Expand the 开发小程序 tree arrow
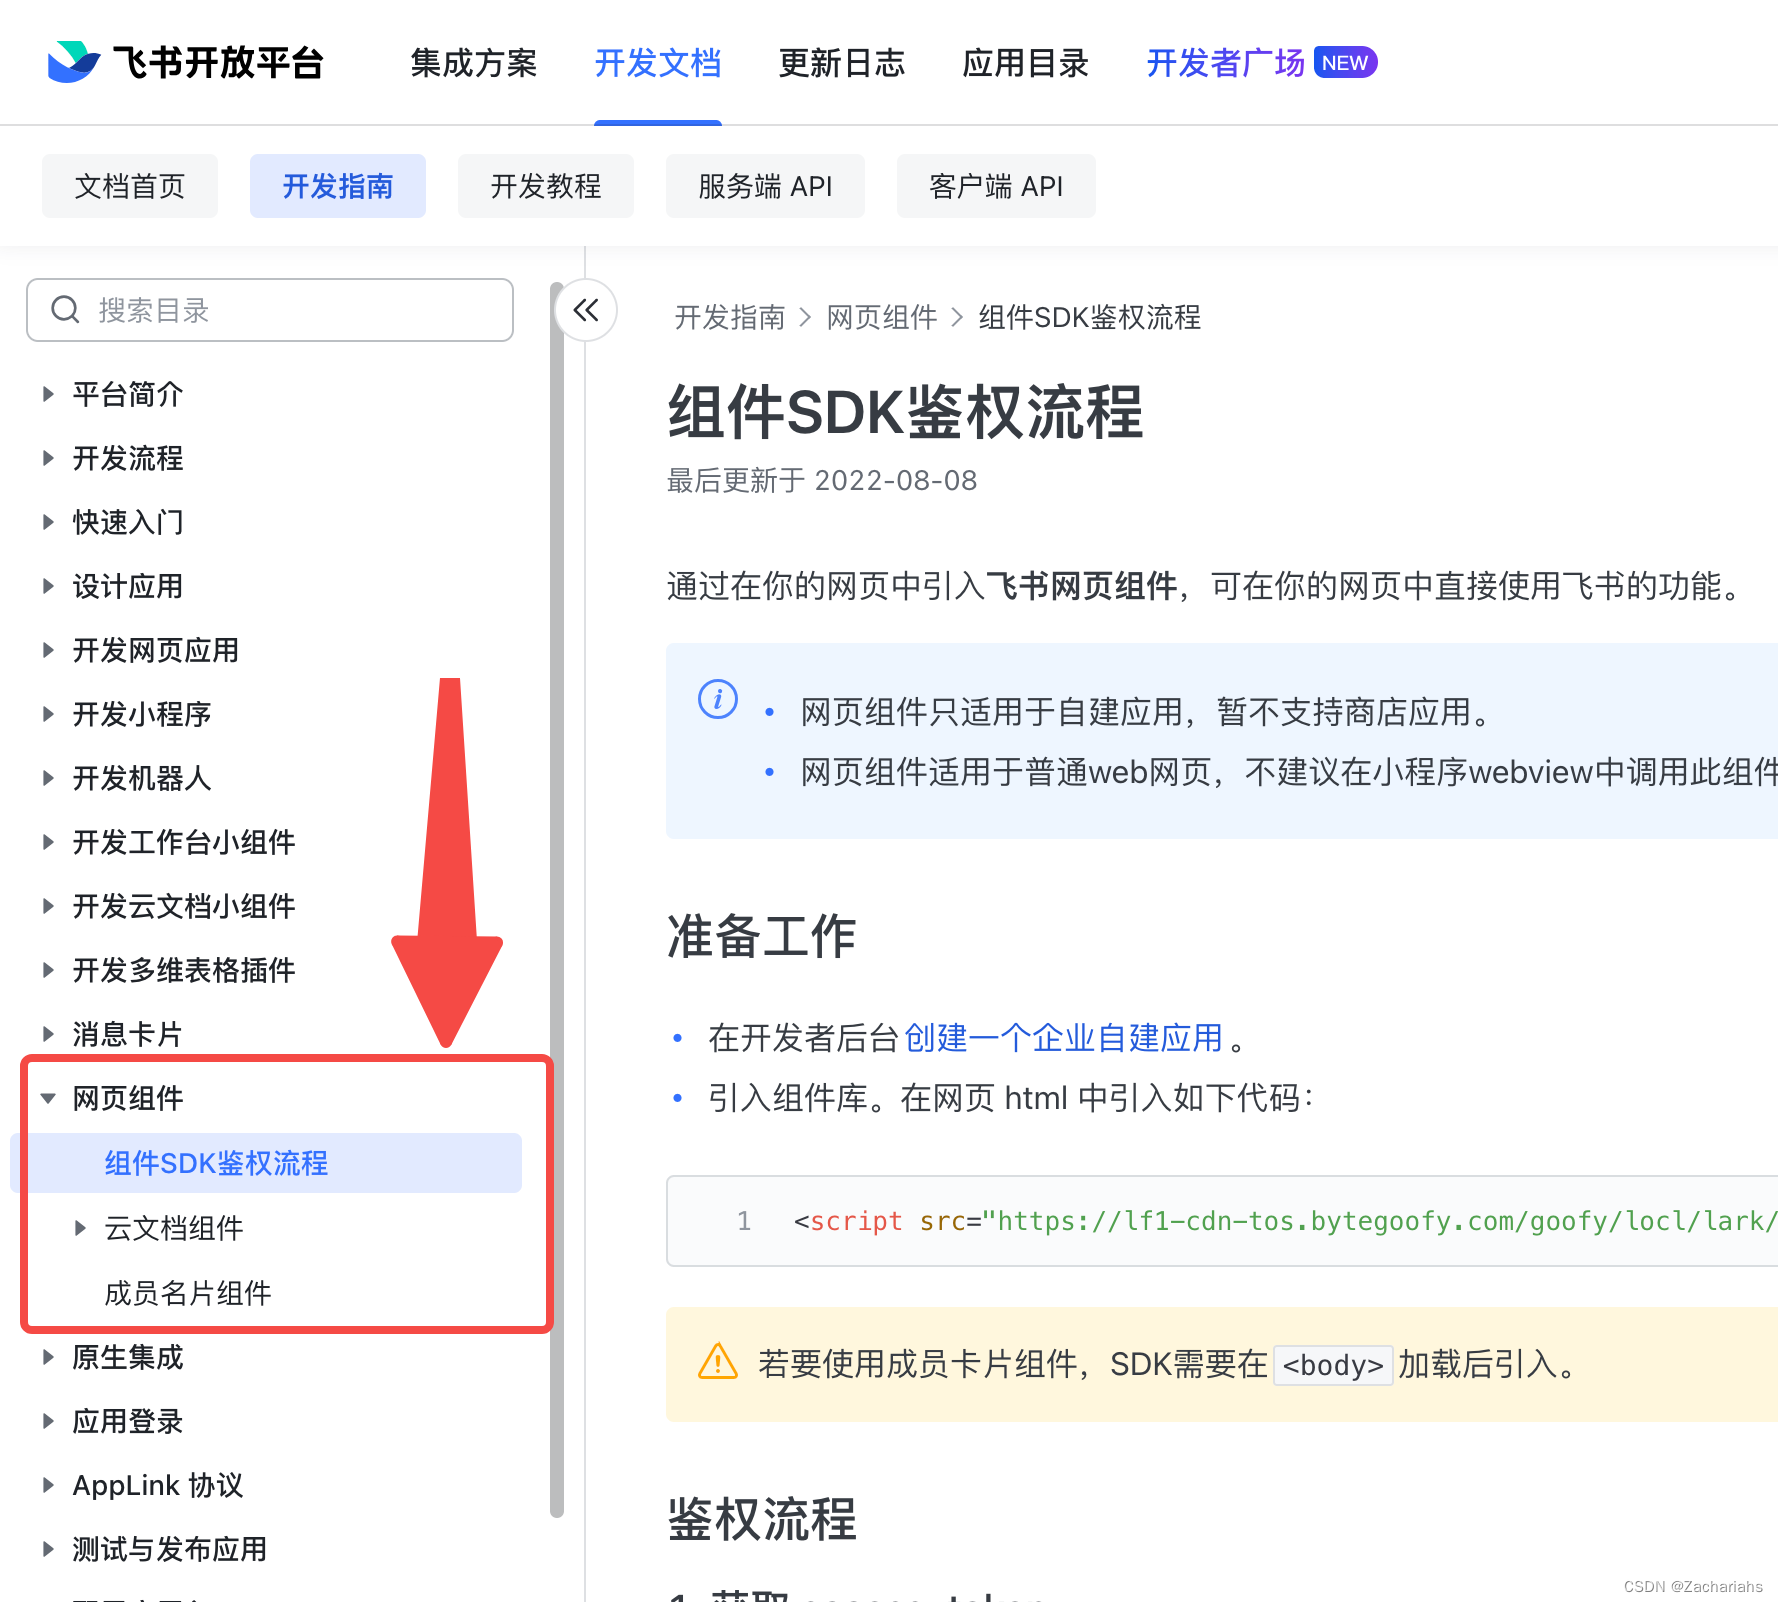Screen dimensions: 1778x1602 pos(48,714)
